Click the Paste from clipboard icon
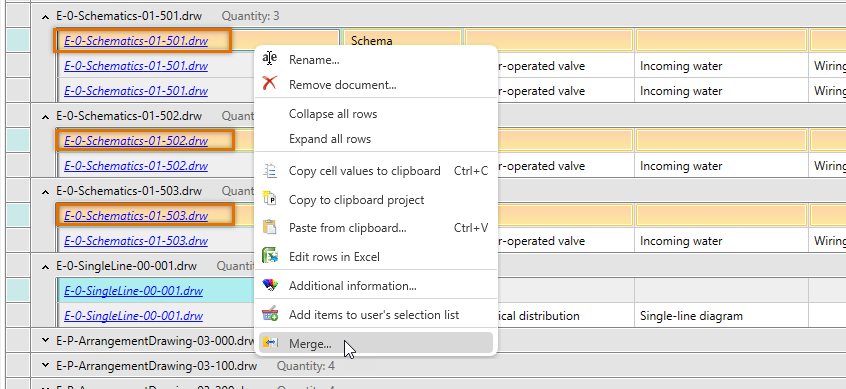The height and width of the screenshot is (389, 846). 269,228
